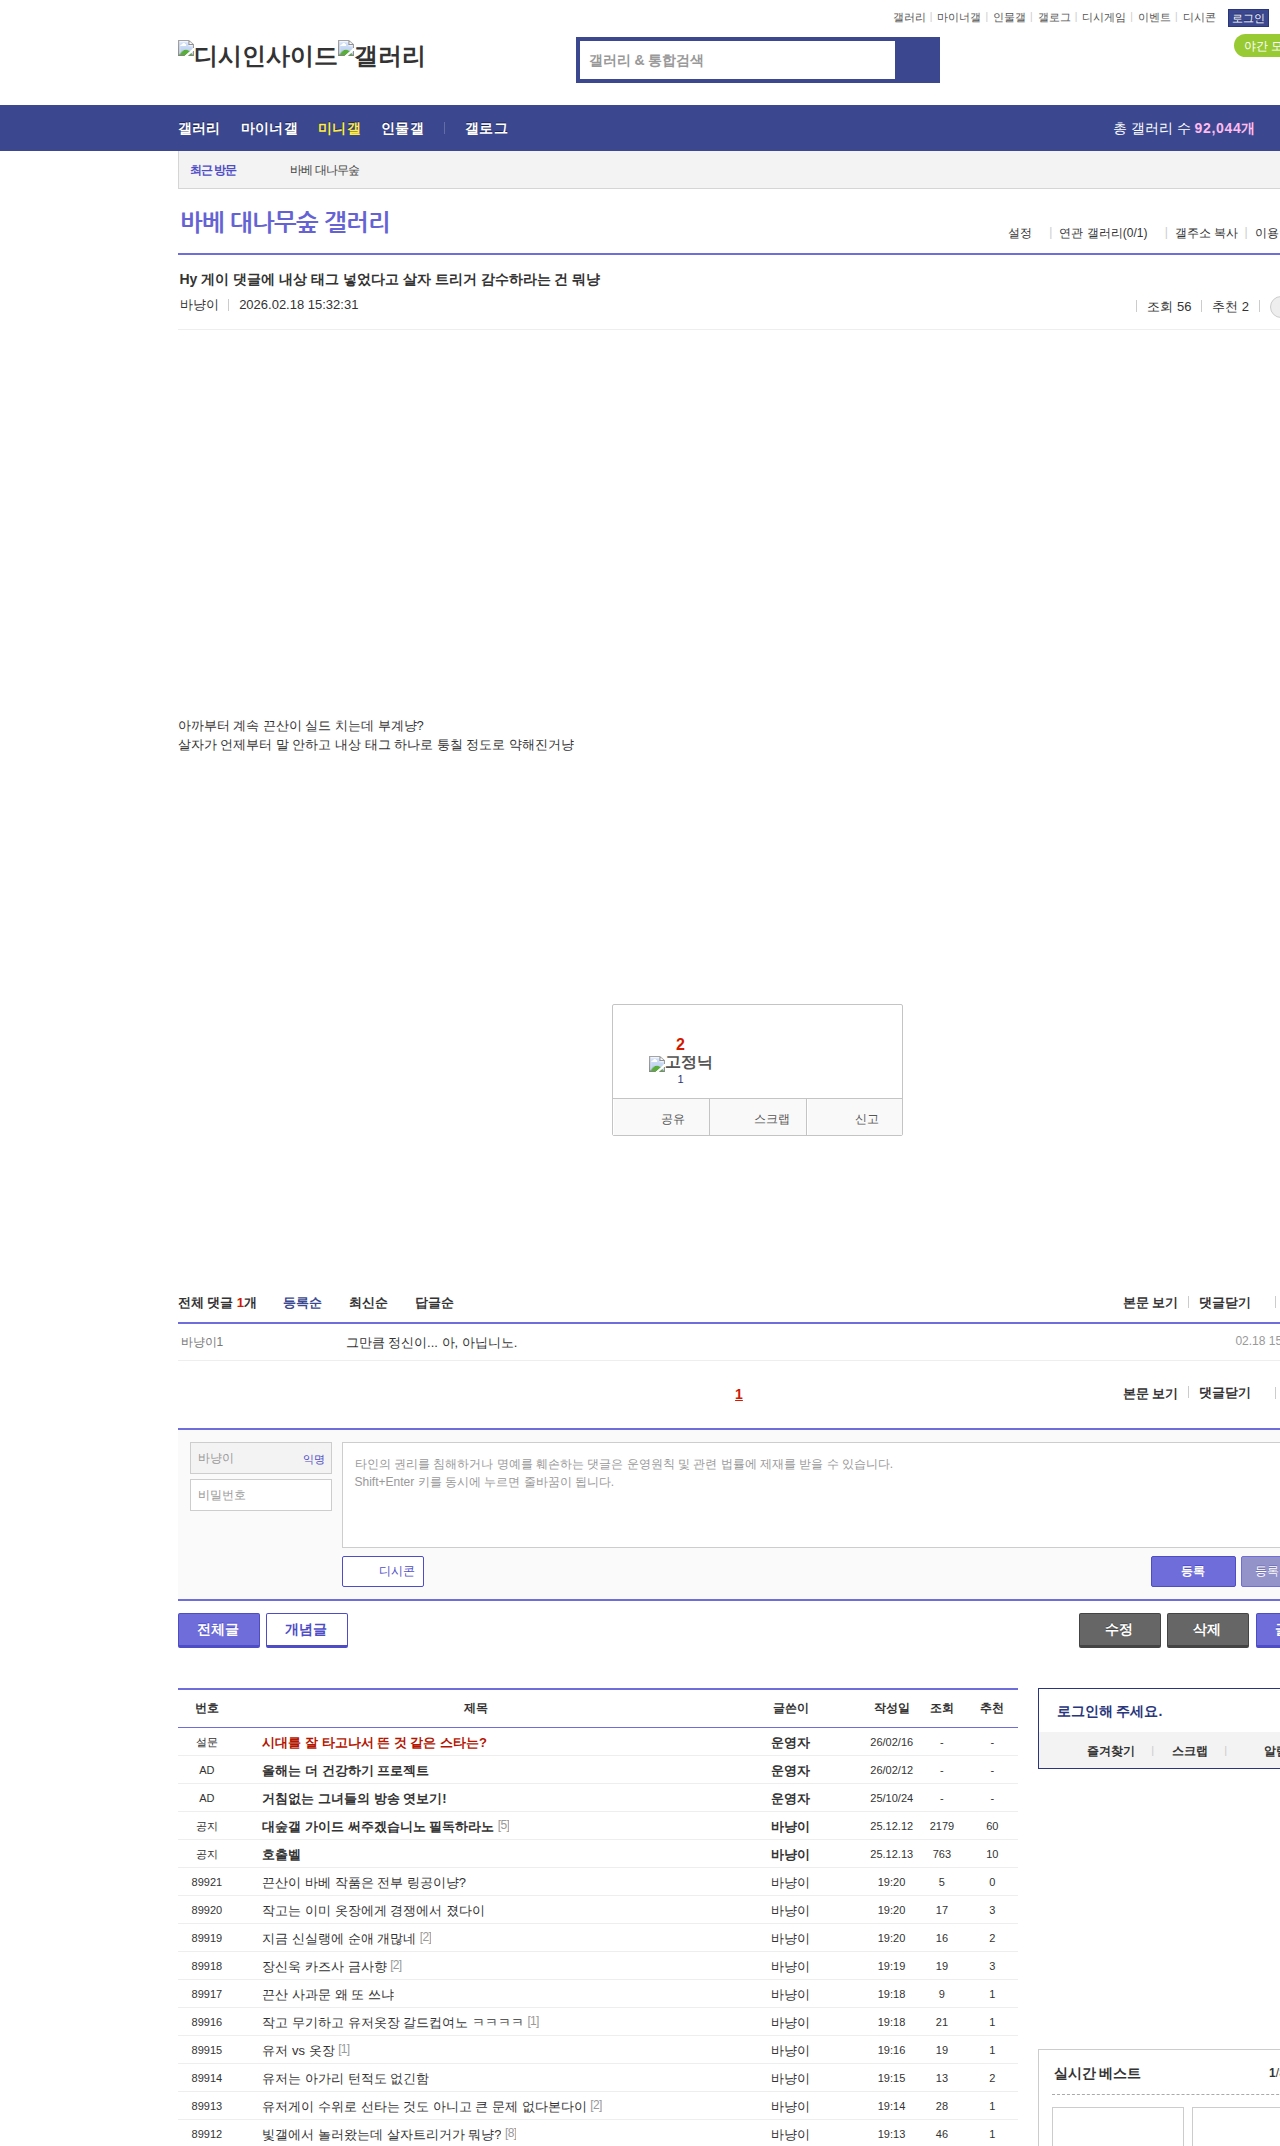Open post 유저는 아가리 턴적도 없긴함
The image size is (1280, 2146).
(x=345, y=2078)
